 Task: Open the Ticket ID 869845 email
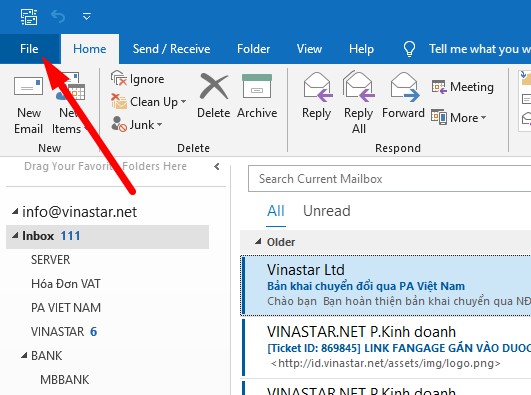pos(386,348)
